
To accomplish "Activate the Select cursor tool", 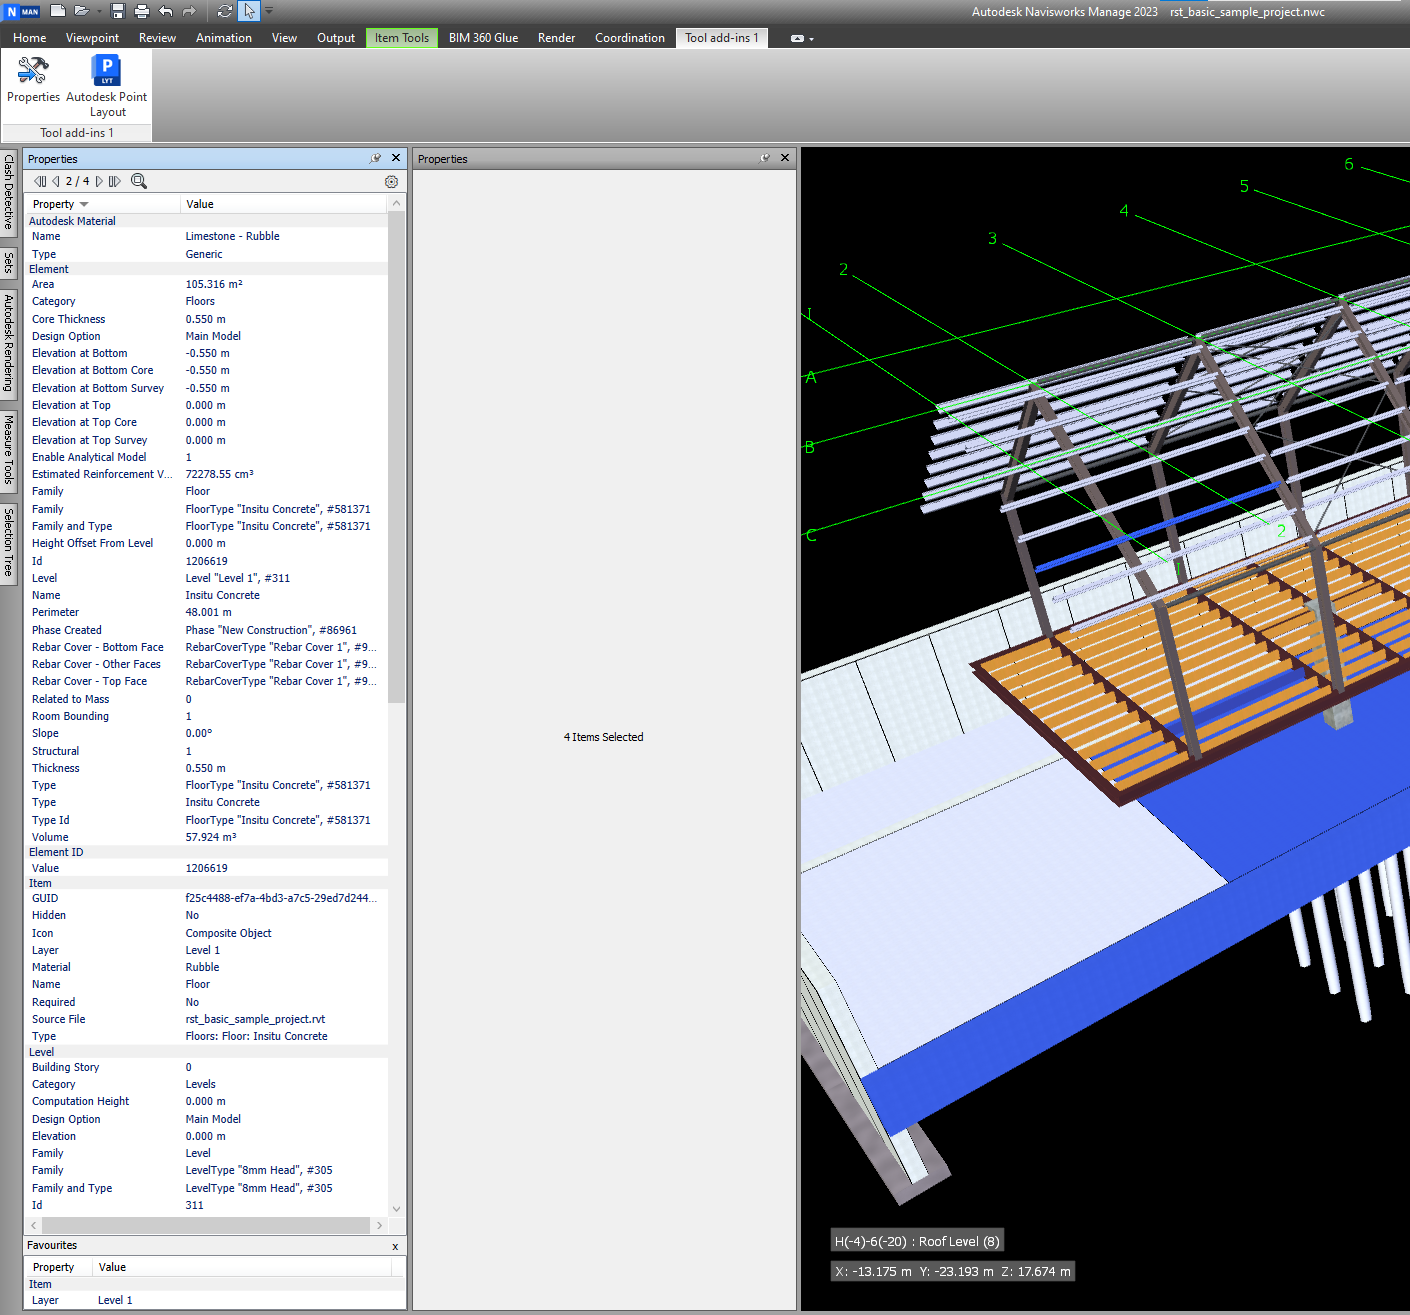I will (249, 11).
